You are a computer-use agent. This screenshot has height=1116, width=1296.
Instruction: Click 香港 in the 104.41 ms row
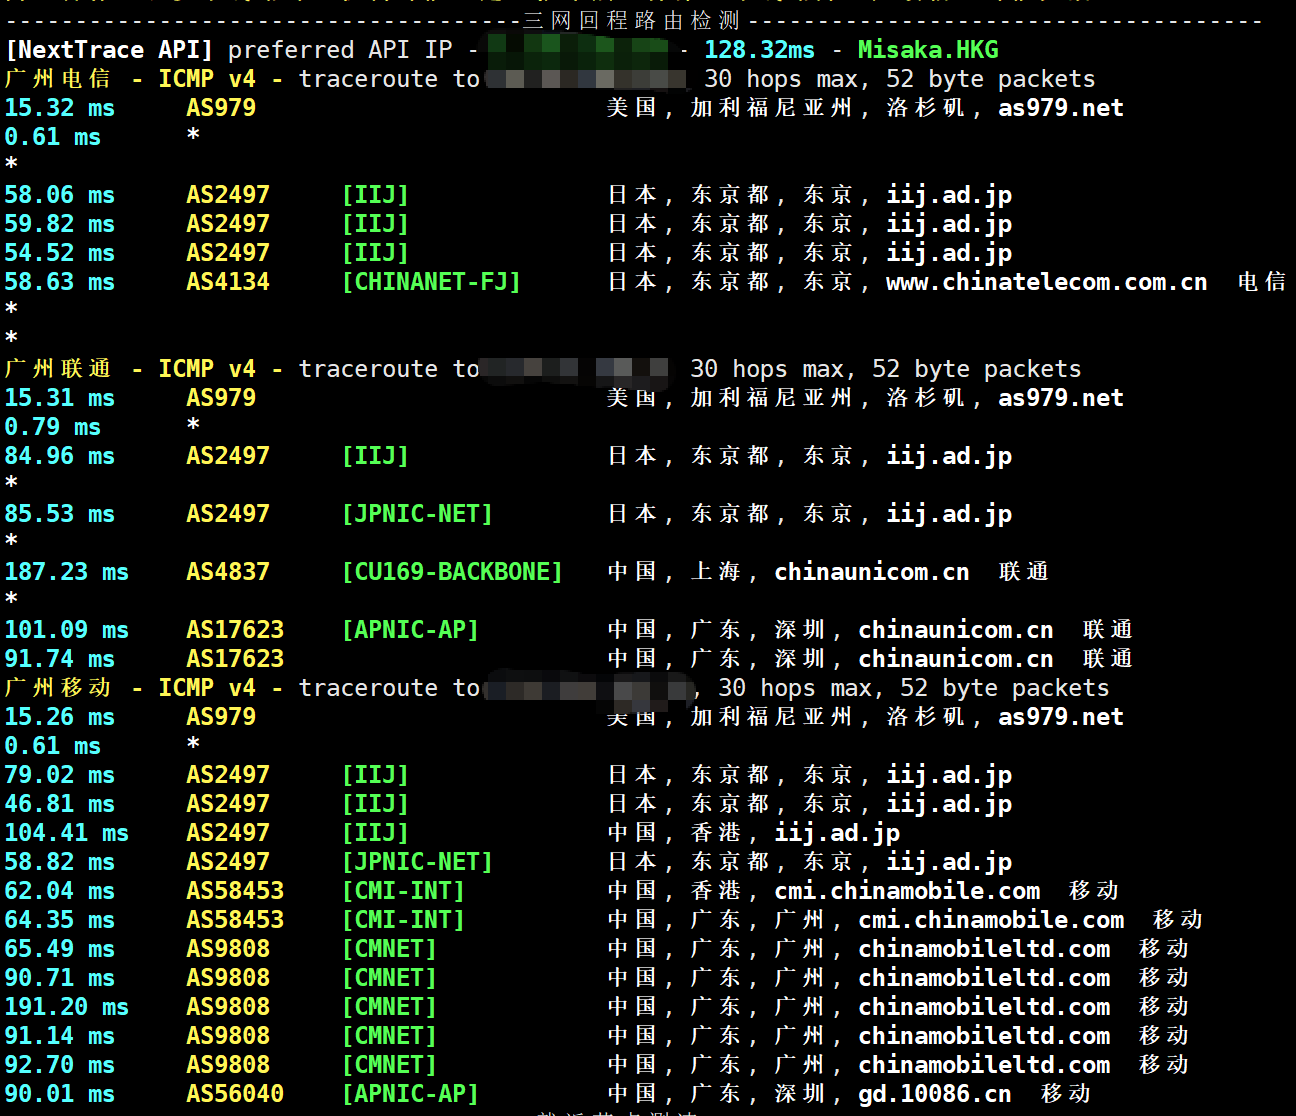click(x=716, y=833)
